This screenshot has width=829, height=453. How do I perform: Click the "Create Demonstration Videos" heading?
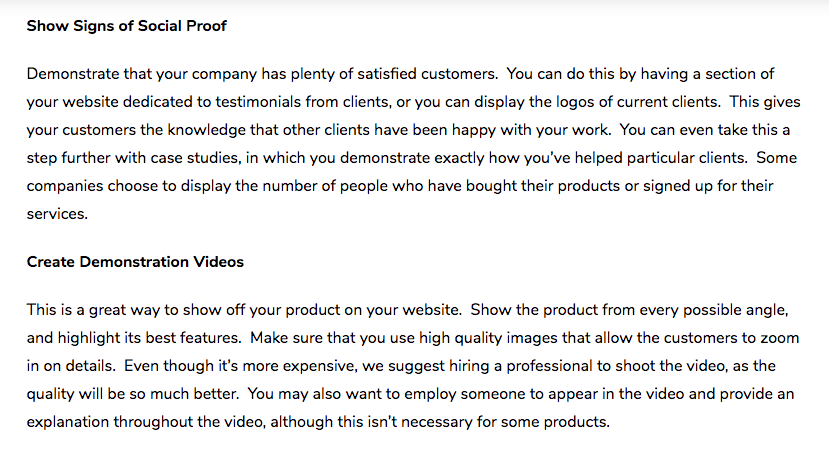tap(135, 262)
